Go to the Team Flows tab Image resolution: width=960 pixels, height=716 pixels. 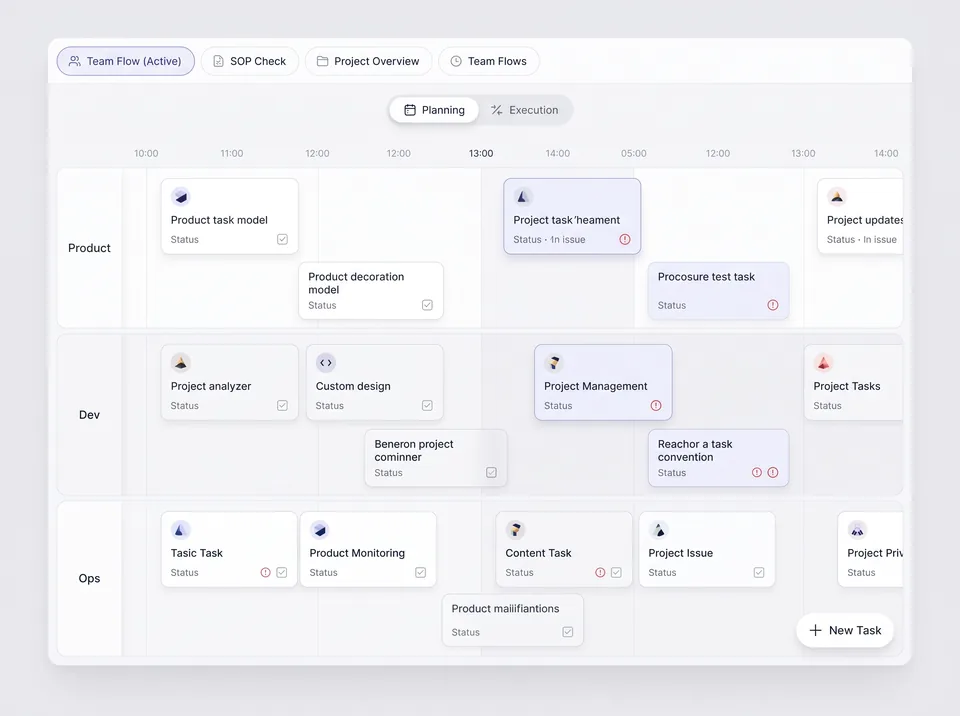click(489, 61)
